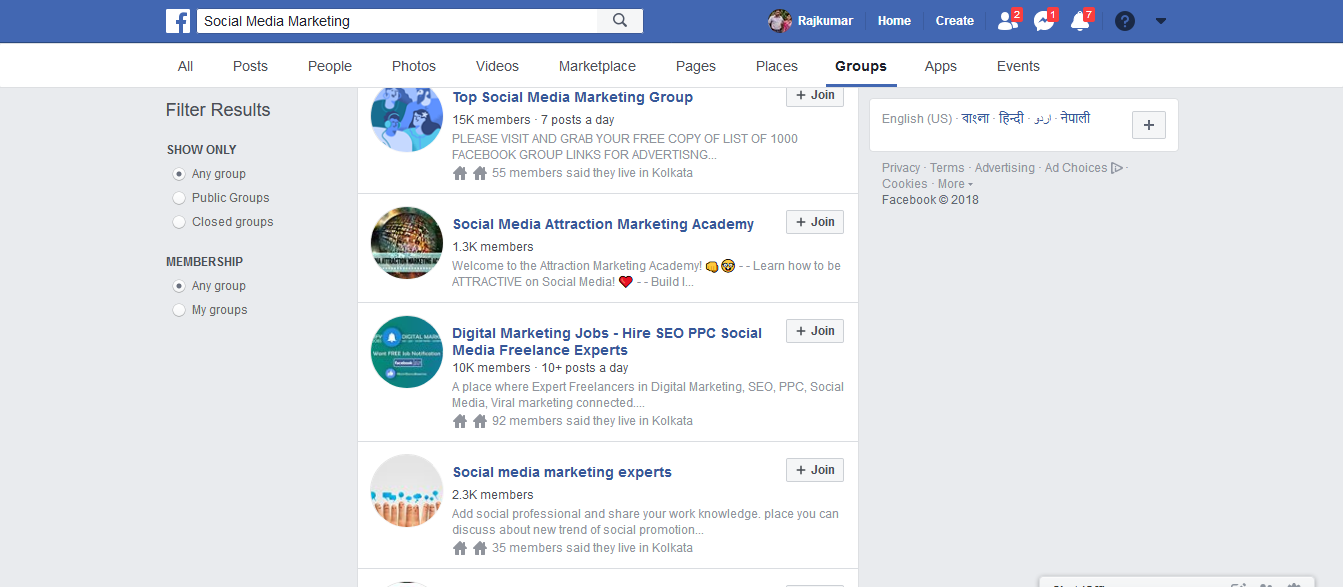Join Social media marketing experts group
This screenshot has width=1343, height=587.
(815, 470)
